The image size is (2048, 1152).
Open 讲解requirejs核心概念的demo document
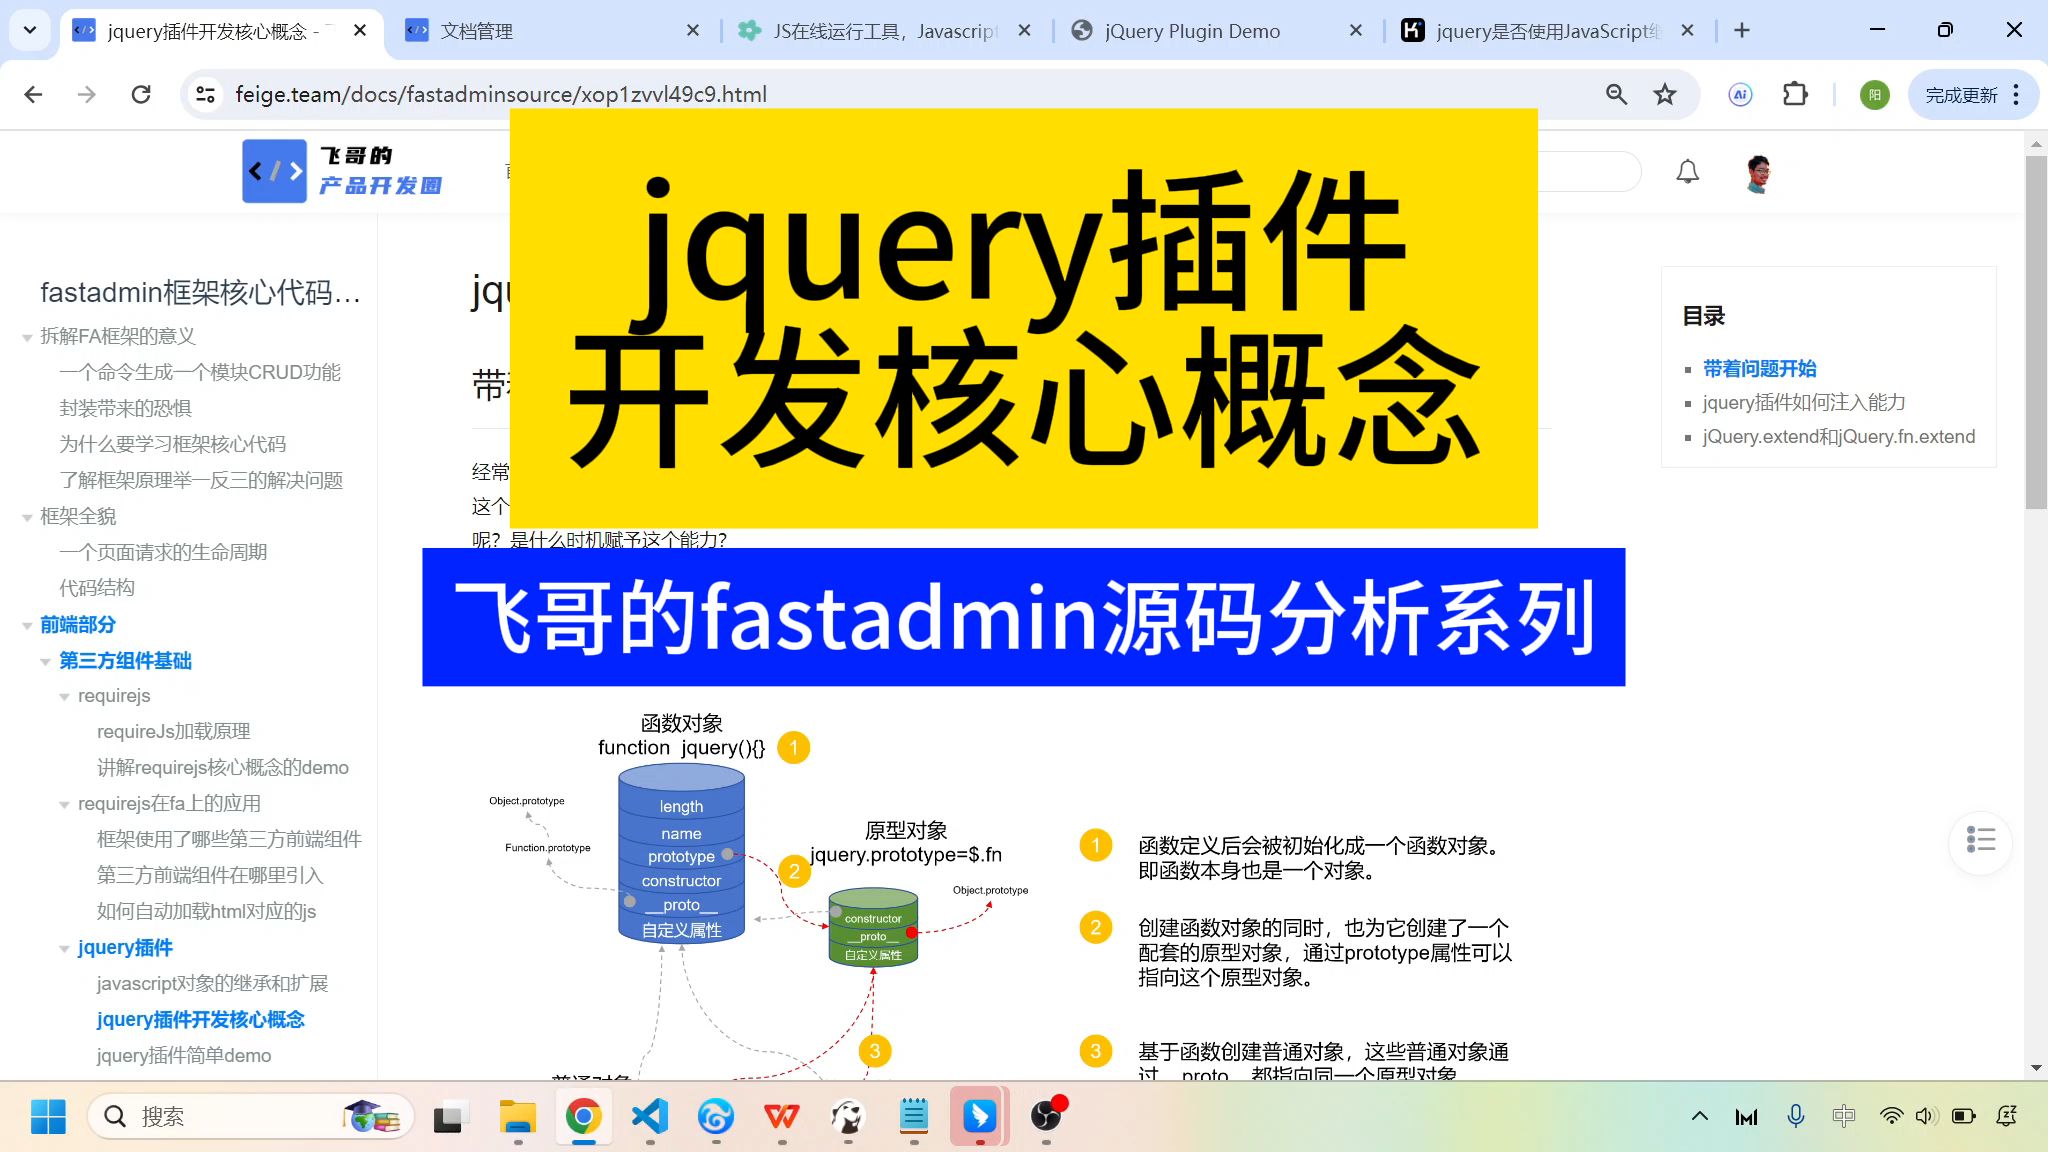point(223,767)
